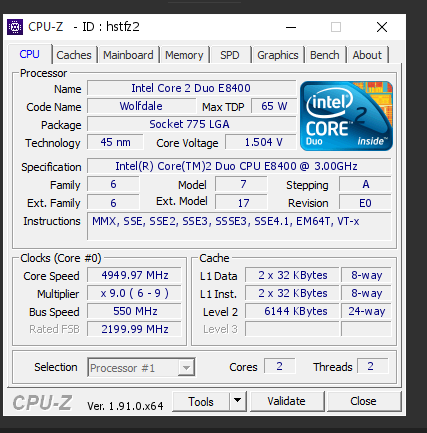The height and width of the screenshot is (433, 427).
Task: Click the Close button at bottom
Action: (x=364, y=401)
